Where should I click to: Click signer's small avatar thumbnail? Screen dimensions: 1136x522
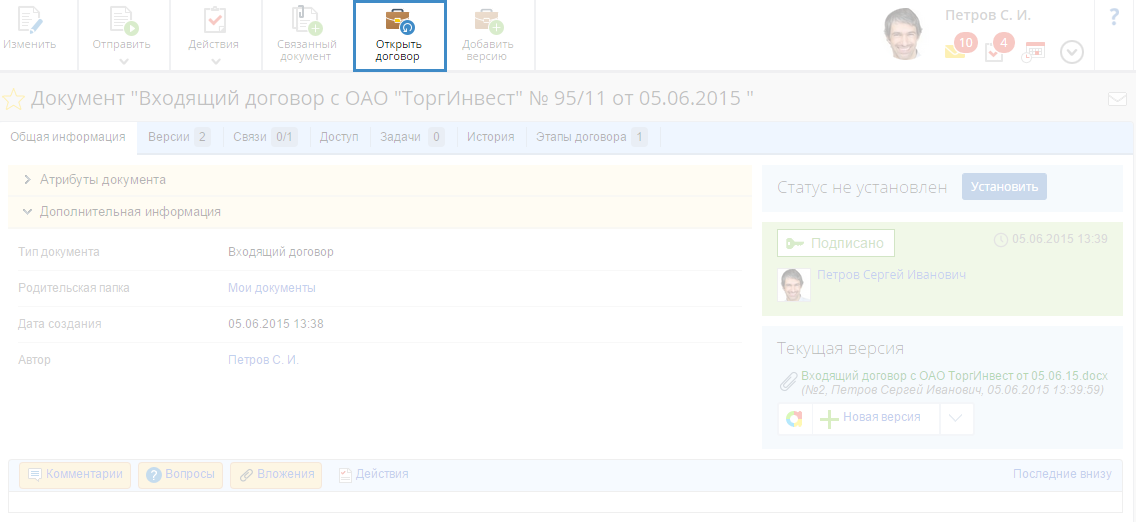click(x=793, y=285)
